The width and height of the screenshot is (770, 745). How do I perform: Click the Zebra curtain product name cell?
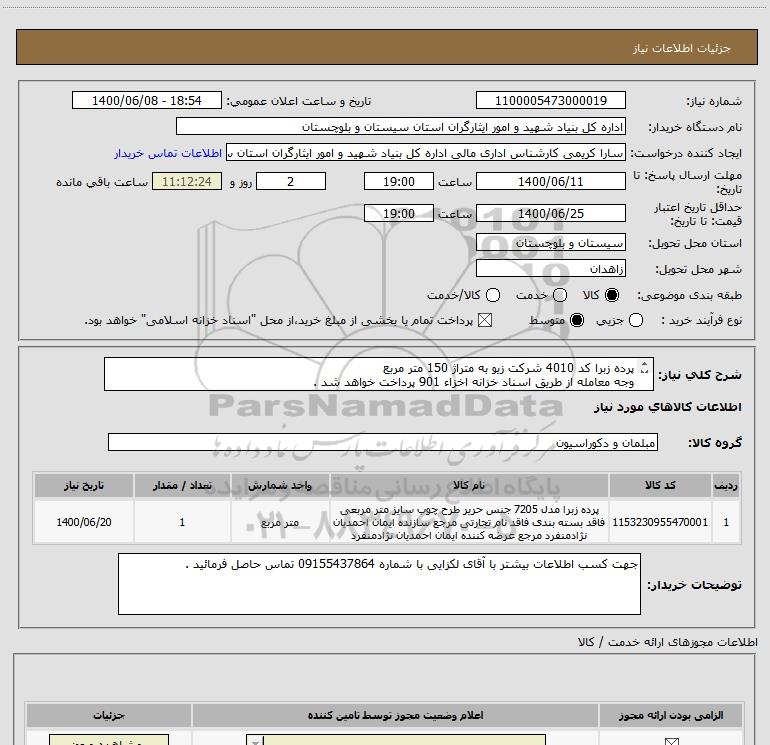tap(469, 522)
